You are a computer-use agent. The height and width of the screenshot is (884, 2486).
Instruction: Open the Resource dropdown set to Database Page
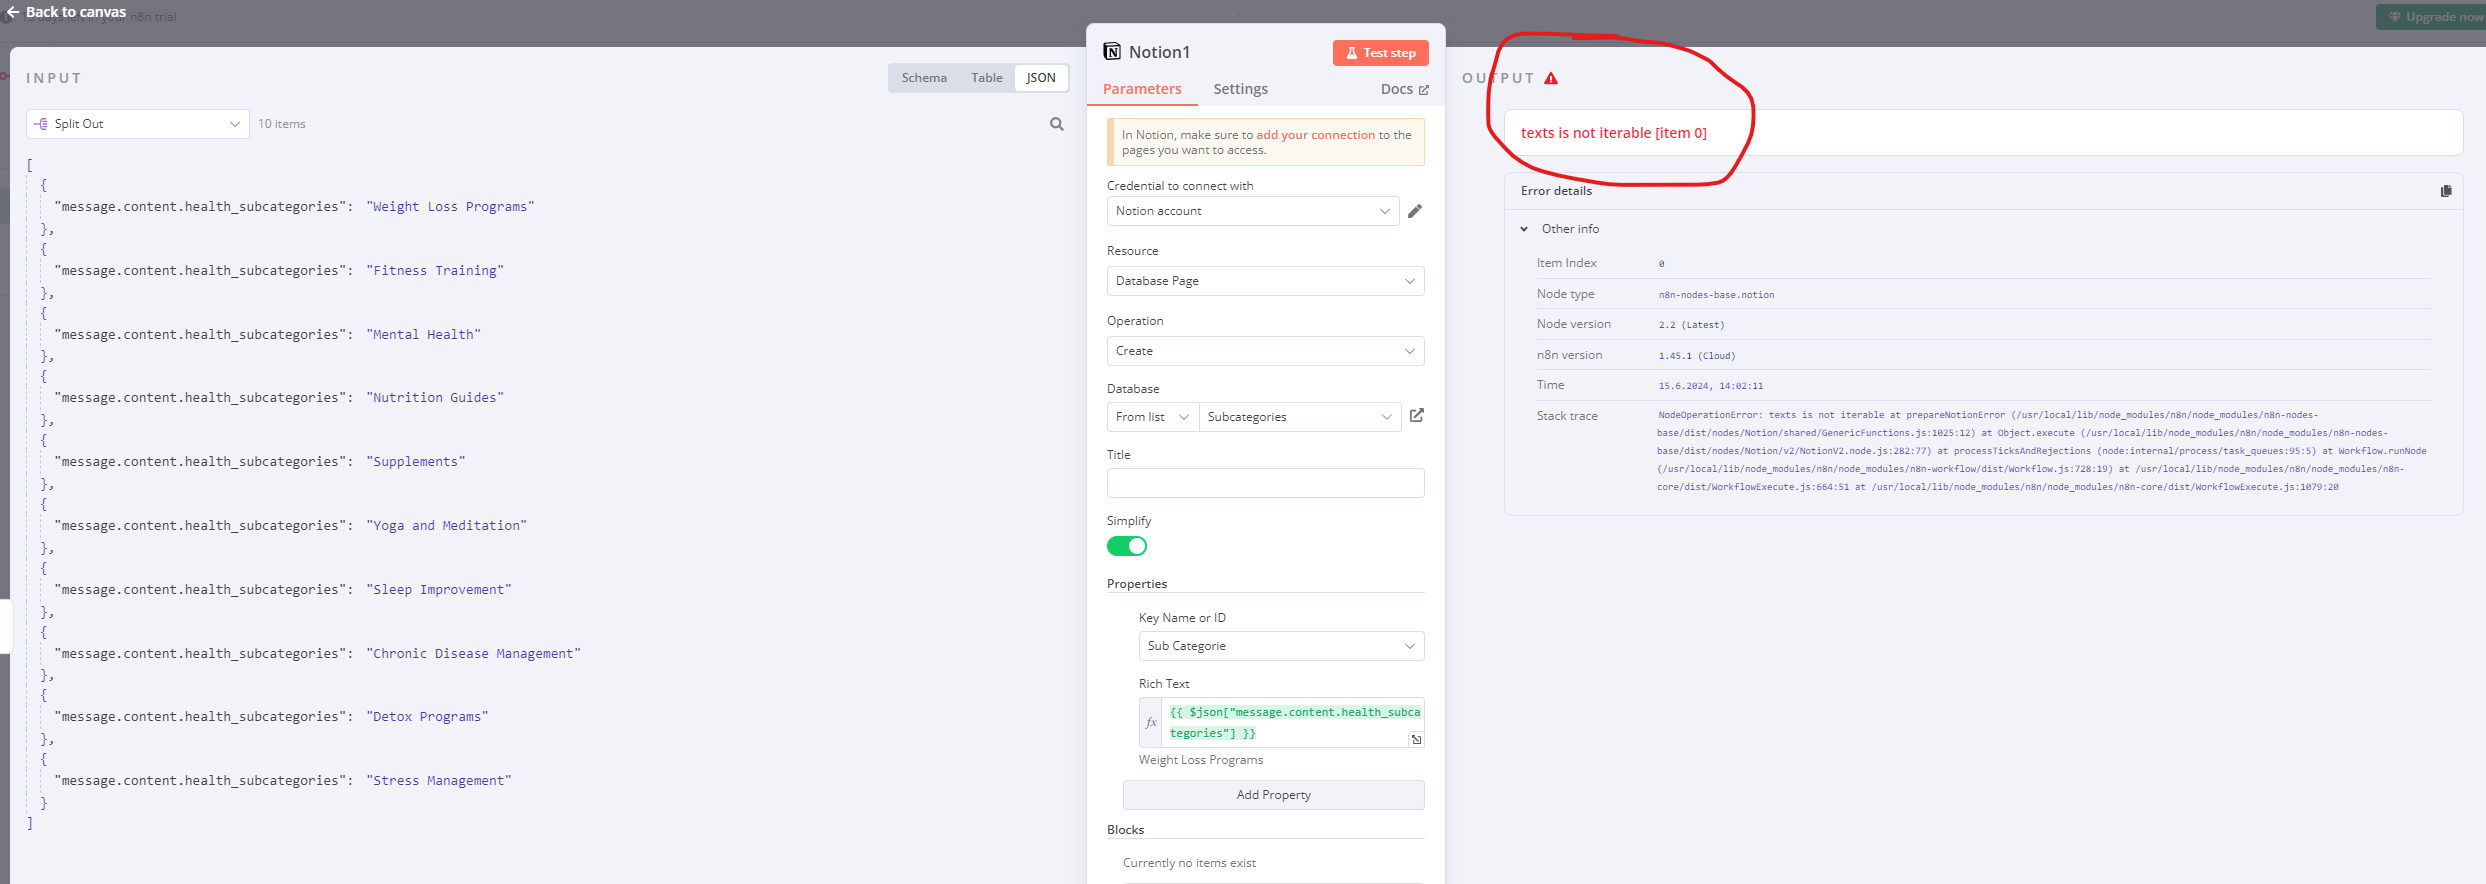(1265, 281)
